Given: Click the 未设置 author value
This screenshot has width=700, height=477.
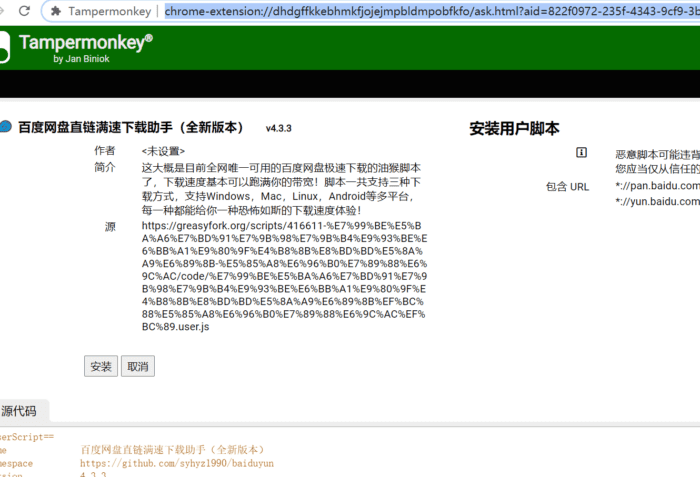Looking at the screenshot, I should pos(163,151).
